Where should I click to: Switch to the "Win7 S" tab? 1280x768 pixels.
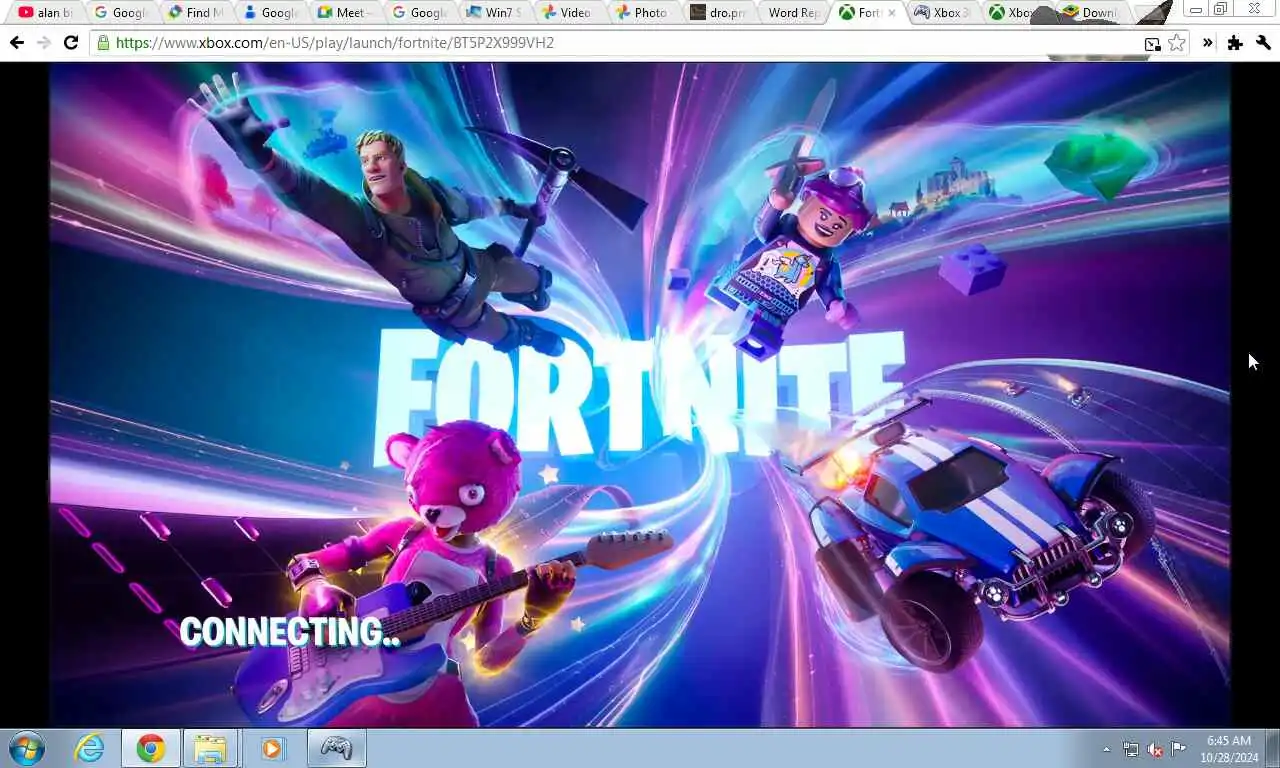[x=493, y=13]
